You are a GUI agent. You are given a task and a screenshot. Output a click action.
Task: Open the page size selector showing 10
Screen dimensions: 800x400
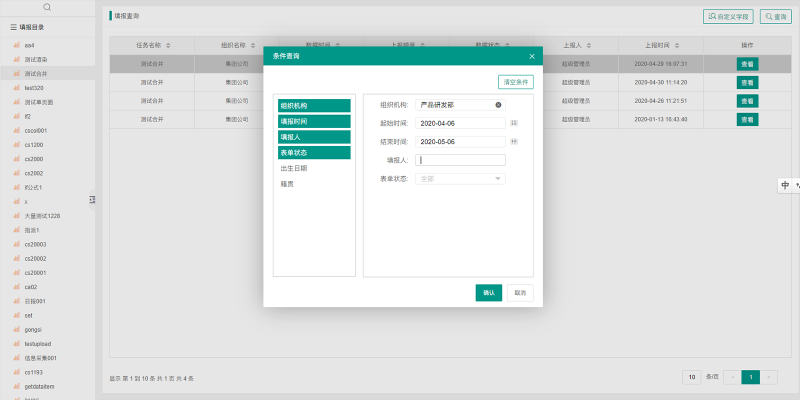(x=691, y=377)
